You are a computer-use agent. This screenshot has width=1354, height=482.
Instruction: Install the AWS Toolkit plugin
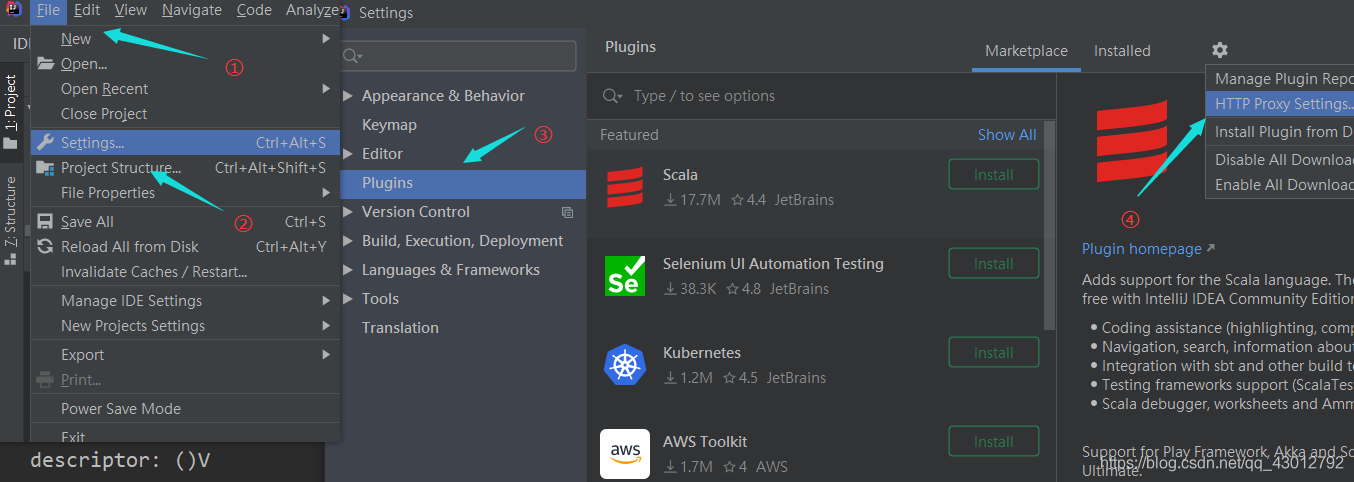994,442
